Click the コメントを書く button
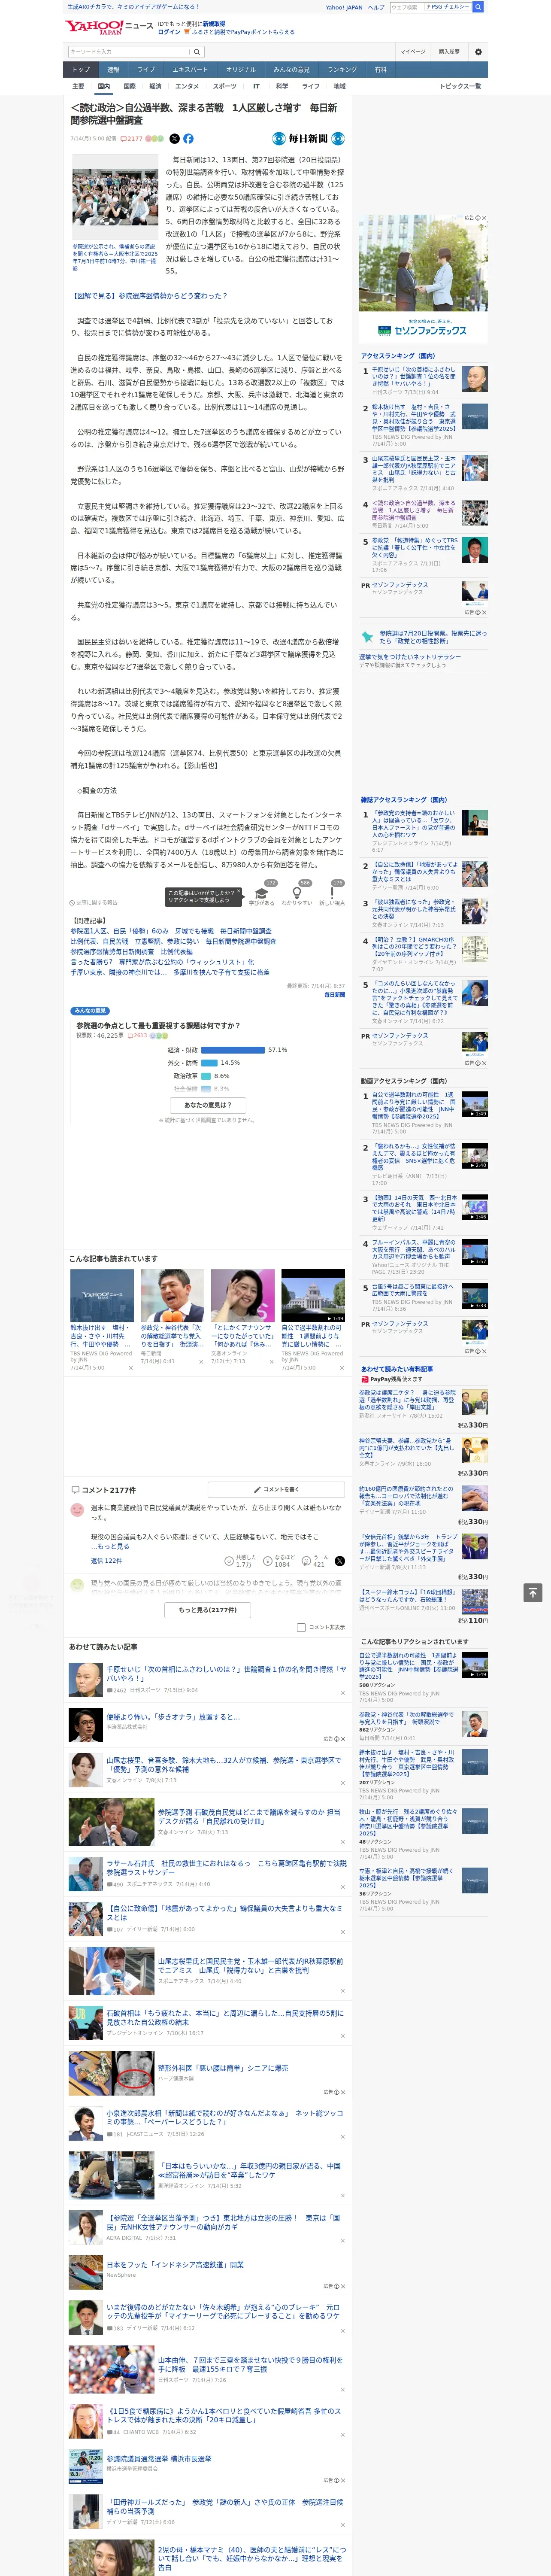 [x=276, y=1489]
